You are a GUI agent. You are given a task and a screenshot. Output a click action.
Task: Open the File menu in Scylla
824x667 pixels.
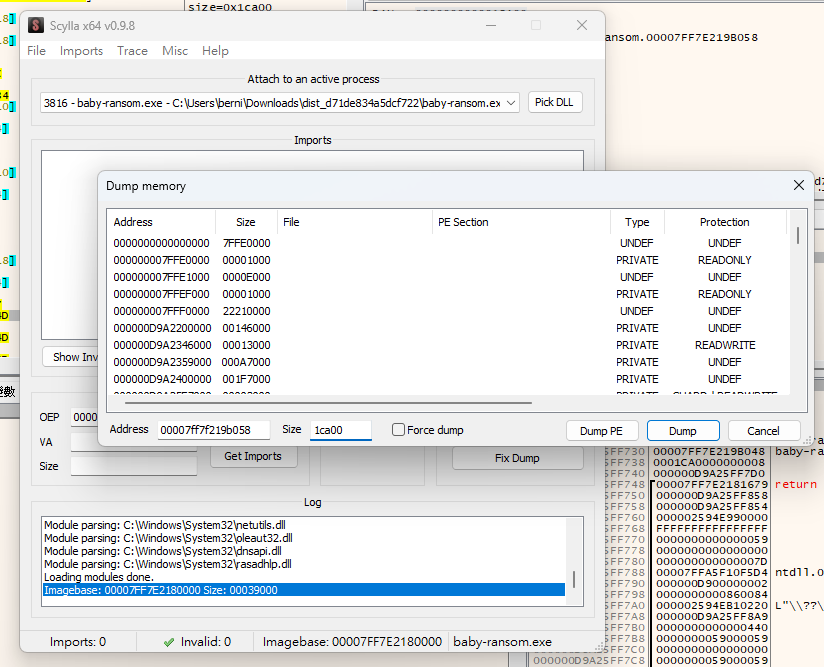pyautogui.click(x=36, y=51)
